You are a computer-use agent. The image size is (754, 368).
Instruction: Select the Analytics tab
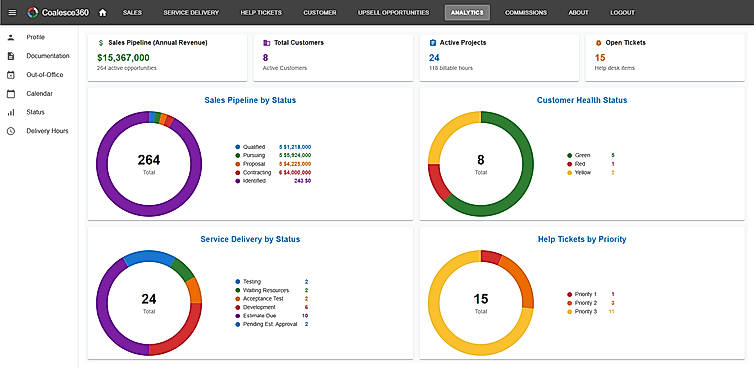pyautogui.click(x=467, y=13)
